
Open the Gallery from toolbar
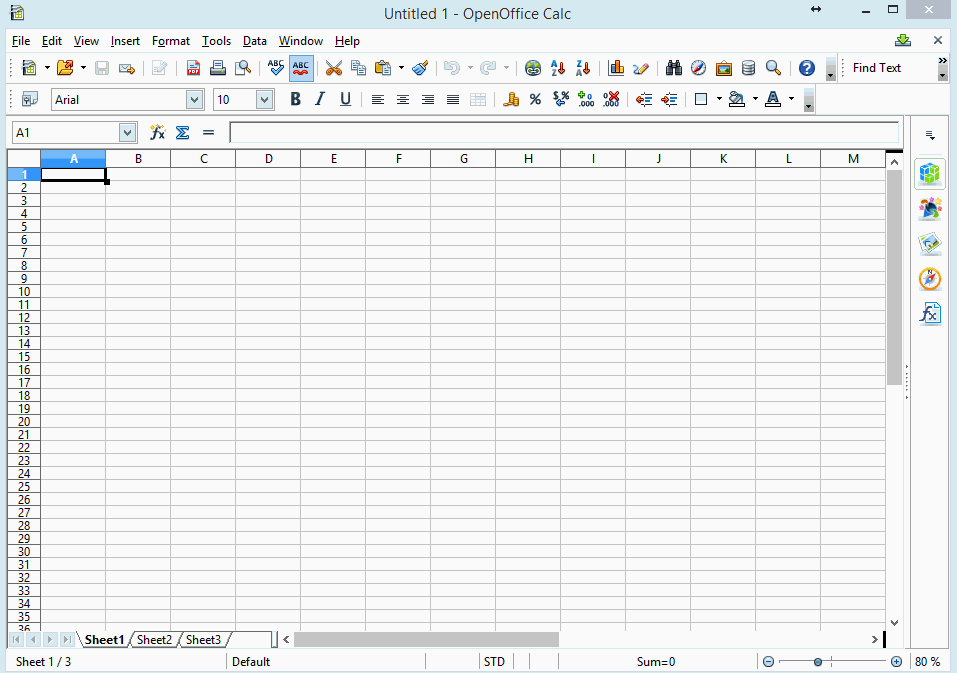(x=724, y=68)
